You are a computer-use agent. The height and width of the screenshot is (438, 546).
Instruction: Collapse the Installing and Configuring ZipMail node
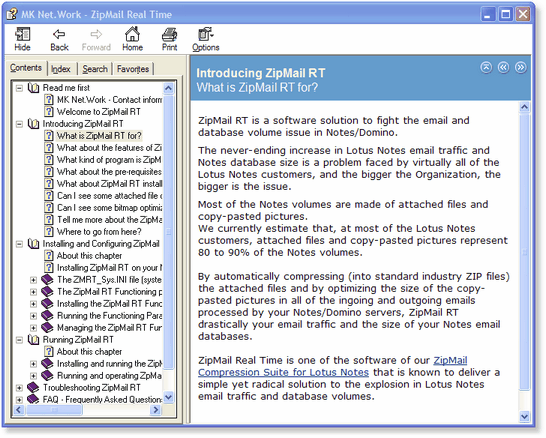point(20,244)
